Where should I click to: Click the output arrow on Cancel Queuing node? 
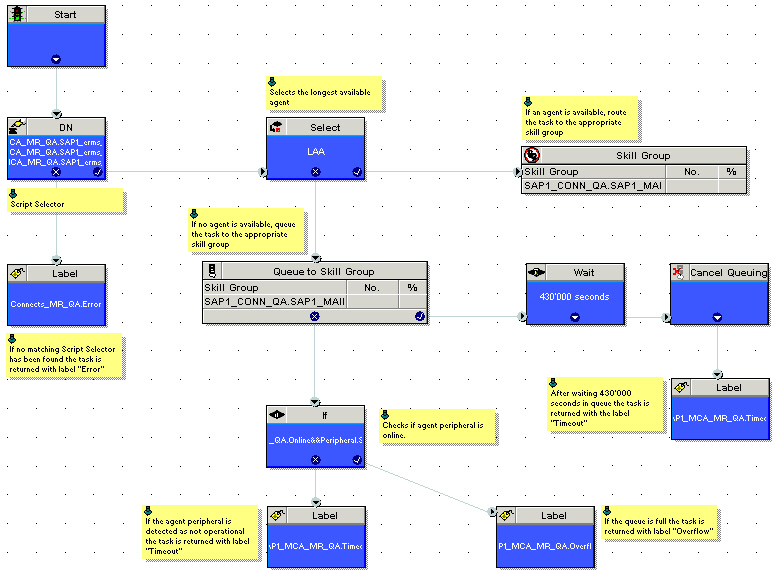click(x=717, y=317)
